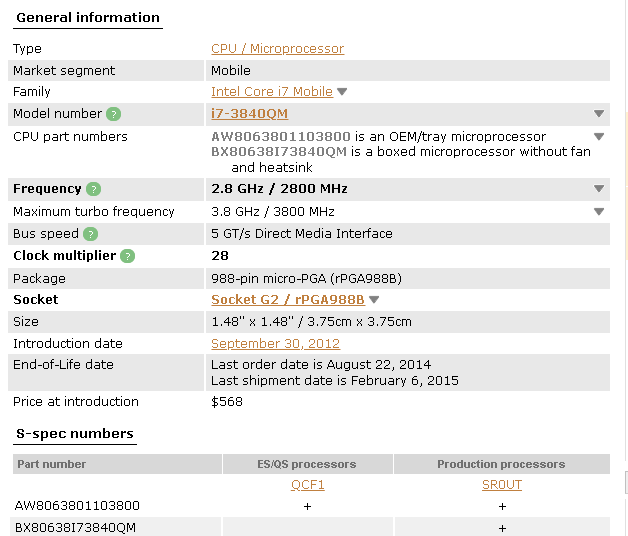Click the Last order date August 22, 2014 text
The width and height of the screenshot is (628, 536).
321,365
